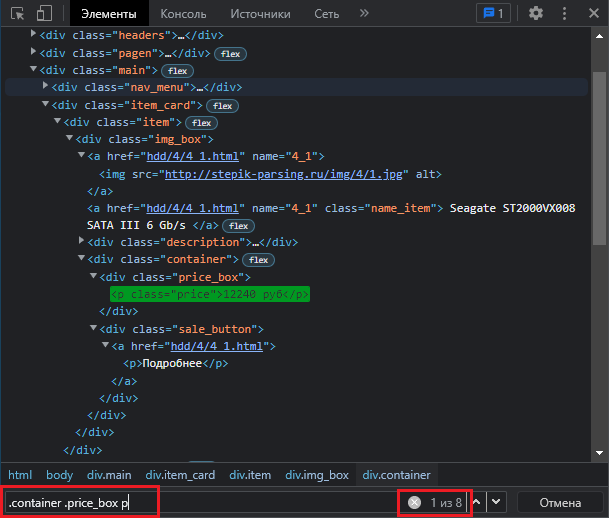The width and height of the screenshot is (609, 518).
Task: Expand the description div node
Action: click(82, 241)
